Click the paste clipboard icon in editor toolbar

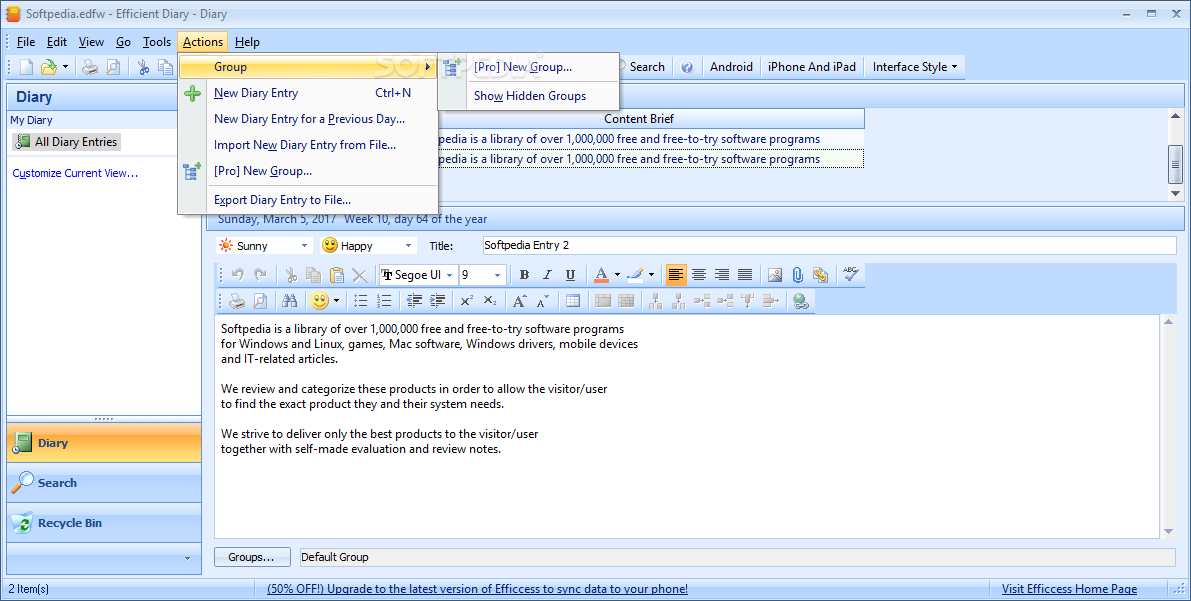[336, 275]
